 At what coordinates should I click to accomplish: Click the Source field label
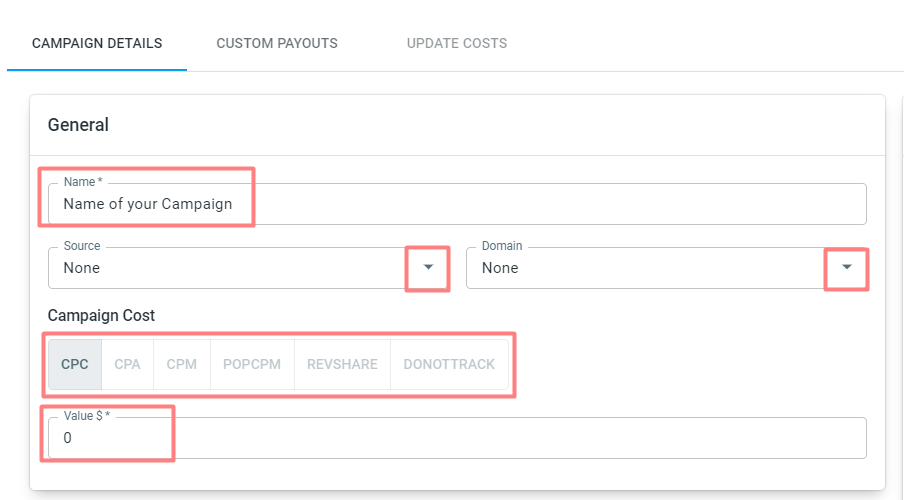coord(82,246)
